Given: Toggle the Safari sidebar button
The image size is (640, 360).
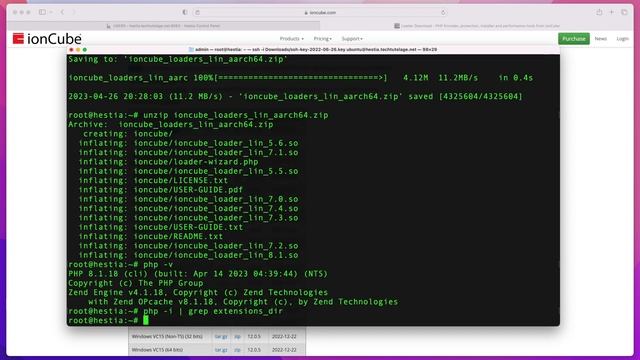Looking at the screenshot, I should click(x=42, y=12).
